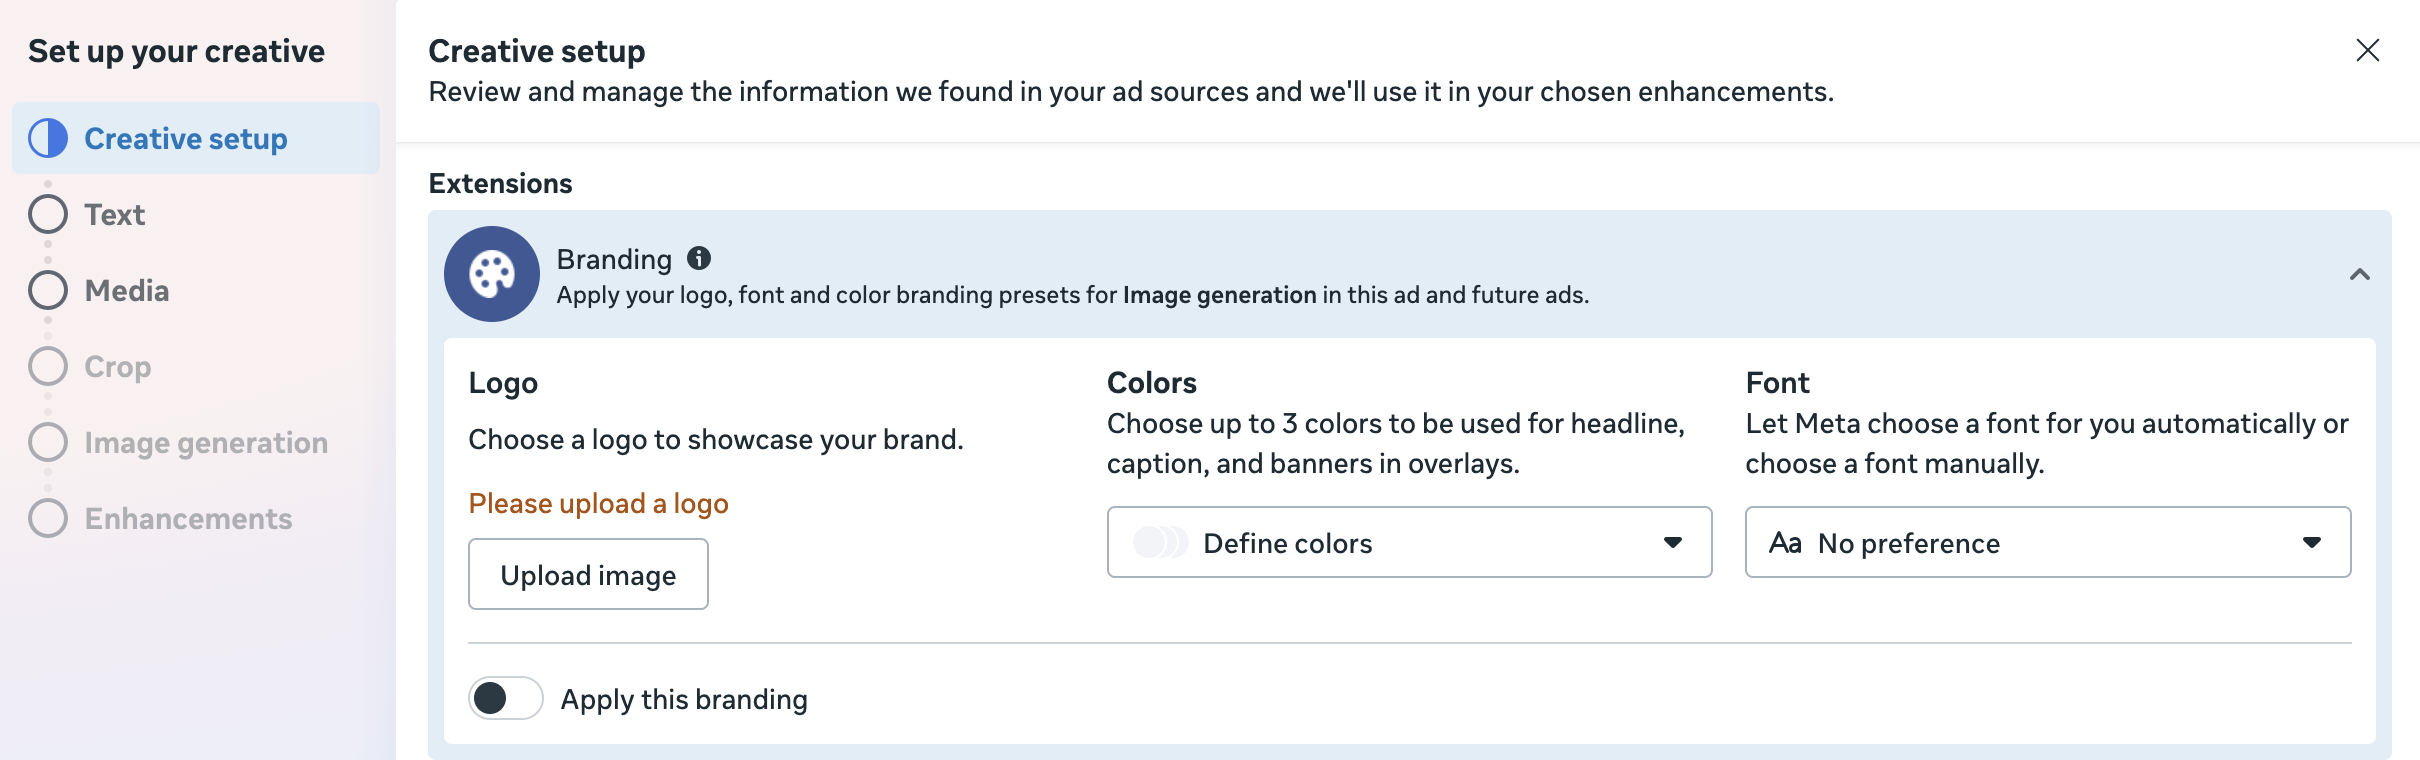Go to the Text step label

[x=115, y=215]
